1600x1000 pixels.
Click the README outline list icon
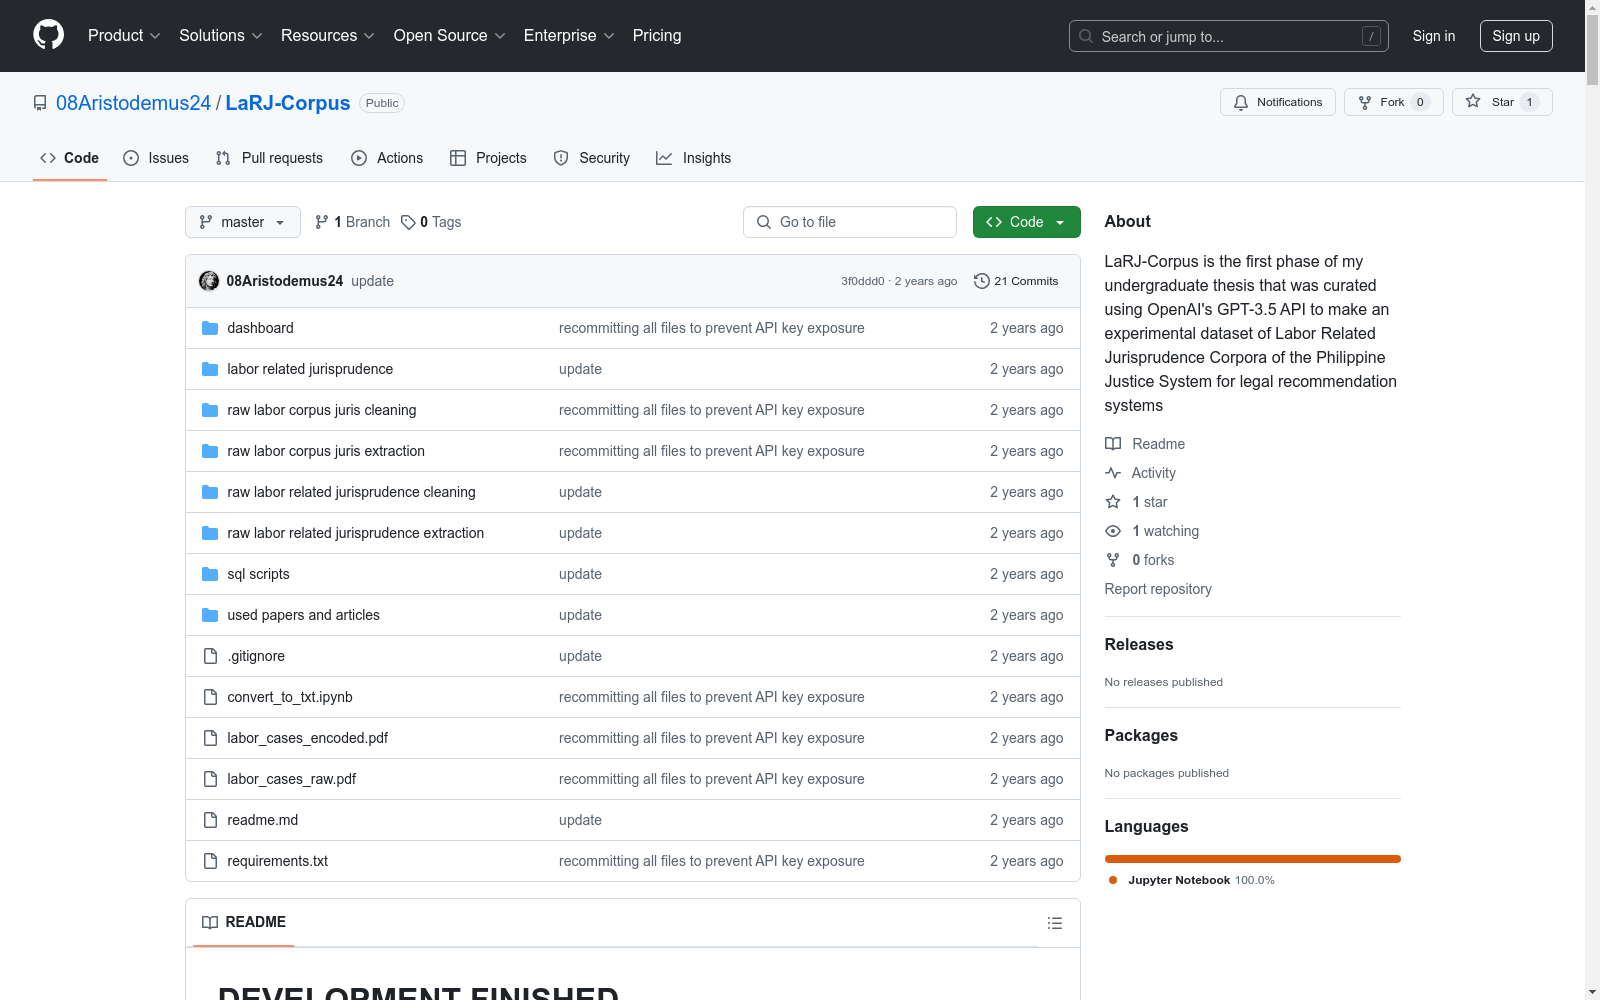coord(1055,923)
